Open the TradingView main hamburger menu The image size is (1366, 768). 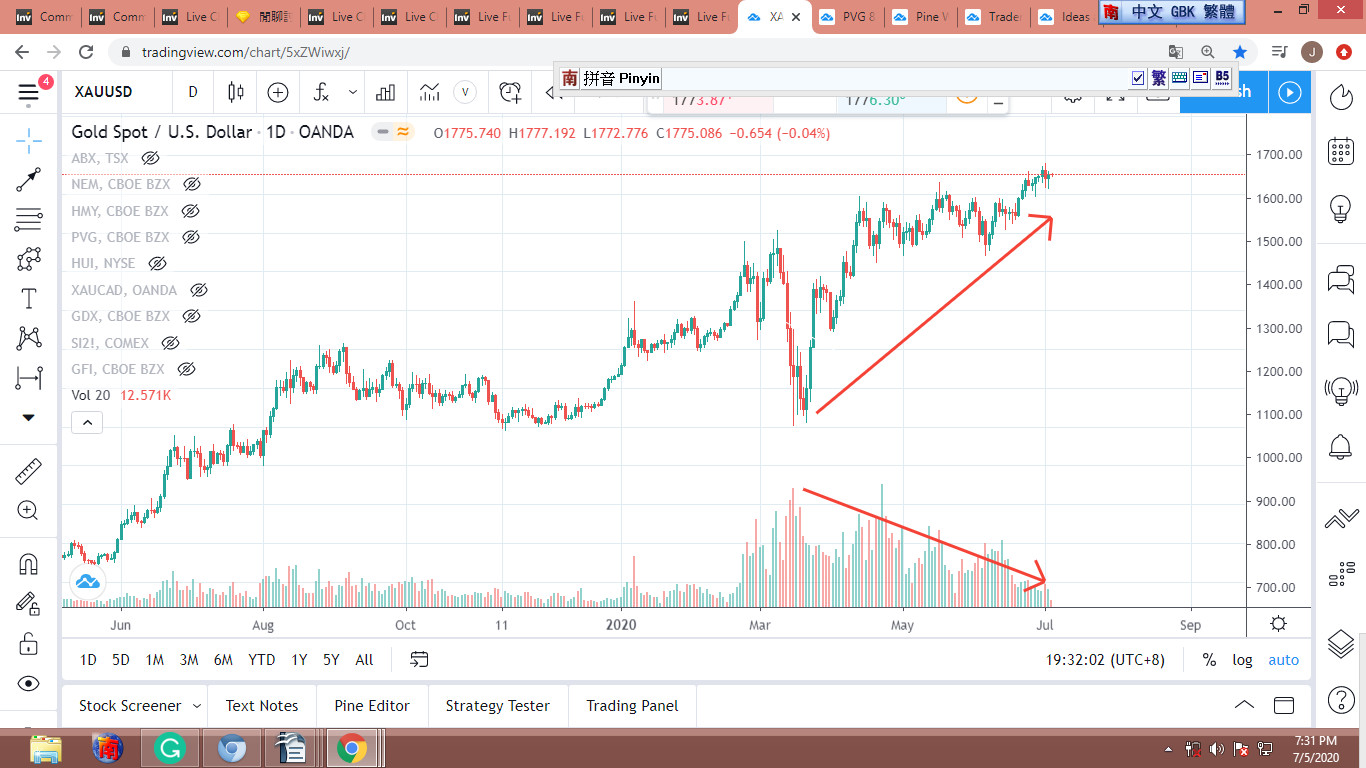click(x=28, y=93)
